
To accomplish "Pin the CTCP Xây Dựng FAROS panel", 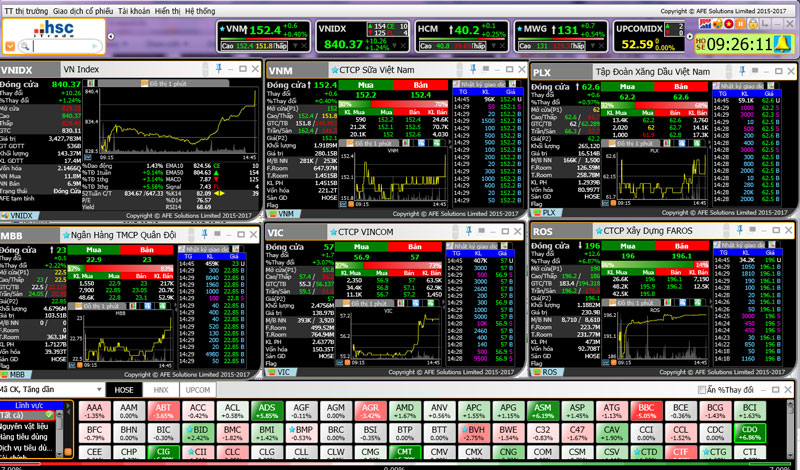I will [x=740, y=230].
